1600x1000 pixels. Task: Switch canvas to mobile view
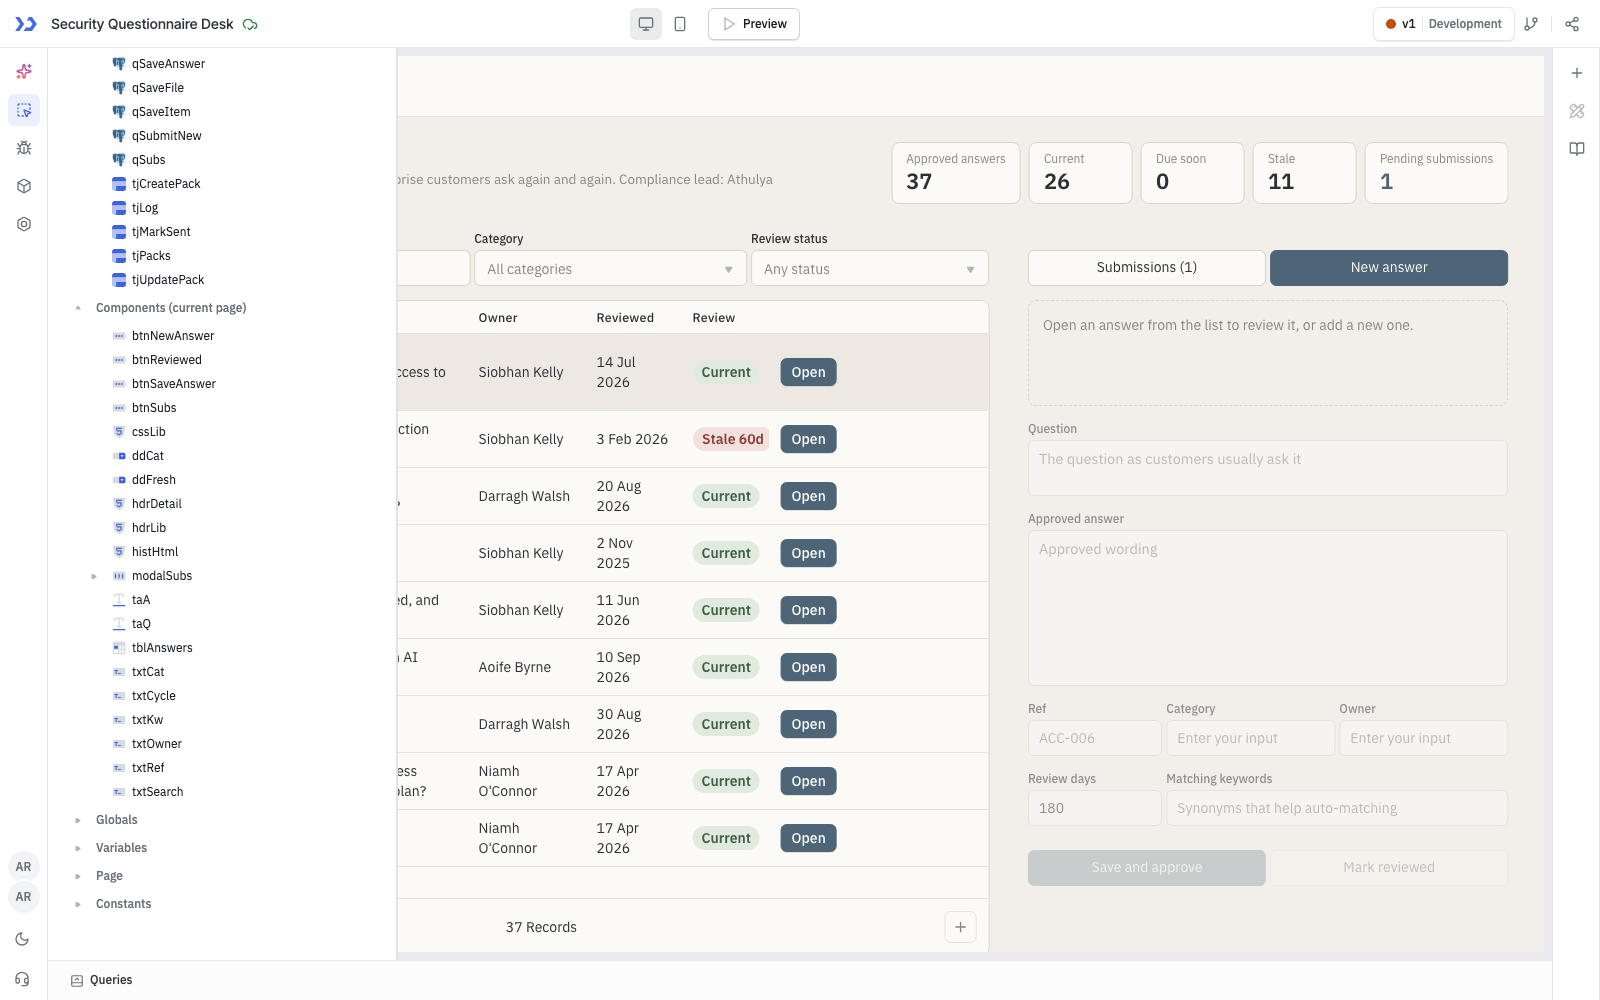click(680, 24)
